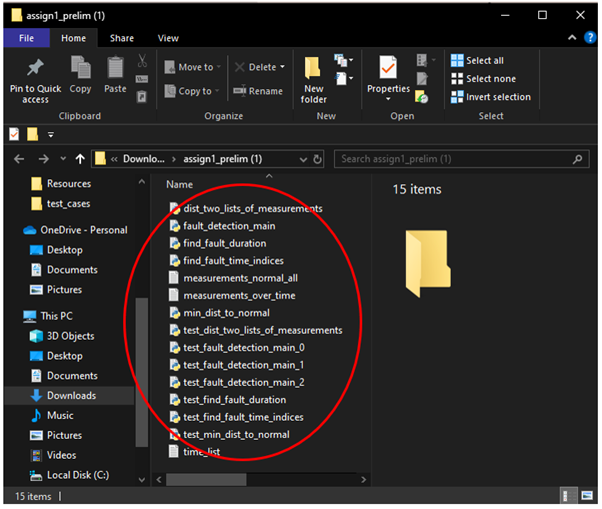Click the Delete button
Screen dimensions: 602x509
point(256,67)
